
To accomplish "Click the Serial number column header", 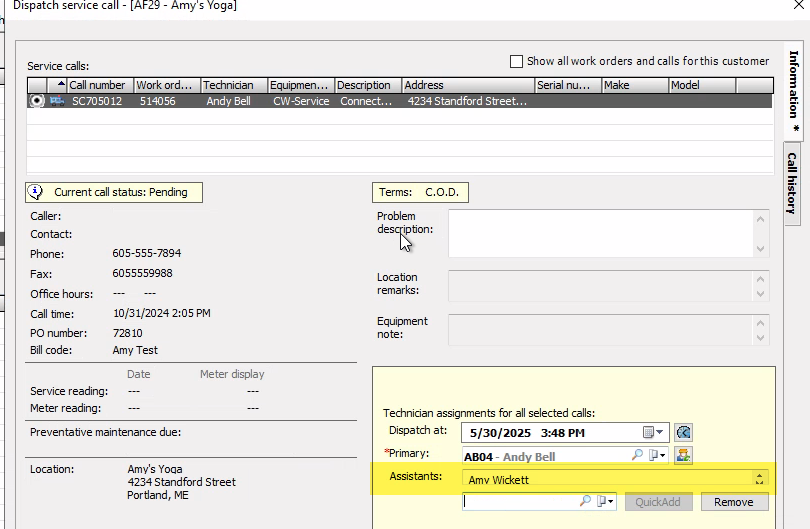I will tap(568, 85).
